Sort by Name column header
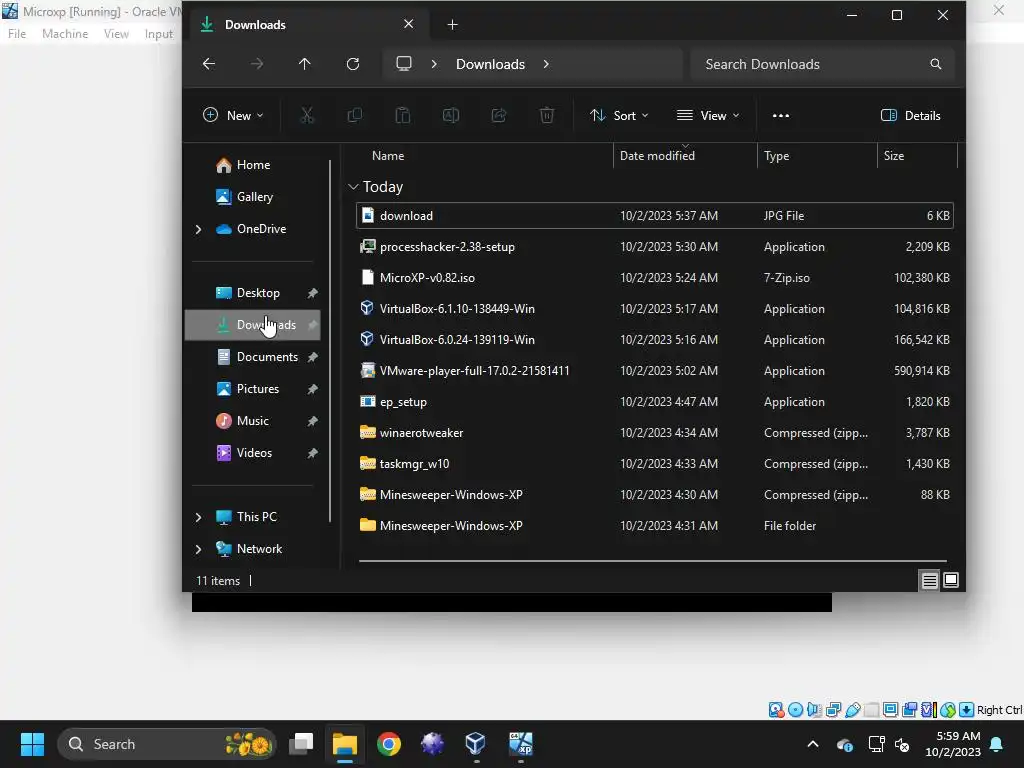Screen dimensions: 1024x768 click(388, 156)
